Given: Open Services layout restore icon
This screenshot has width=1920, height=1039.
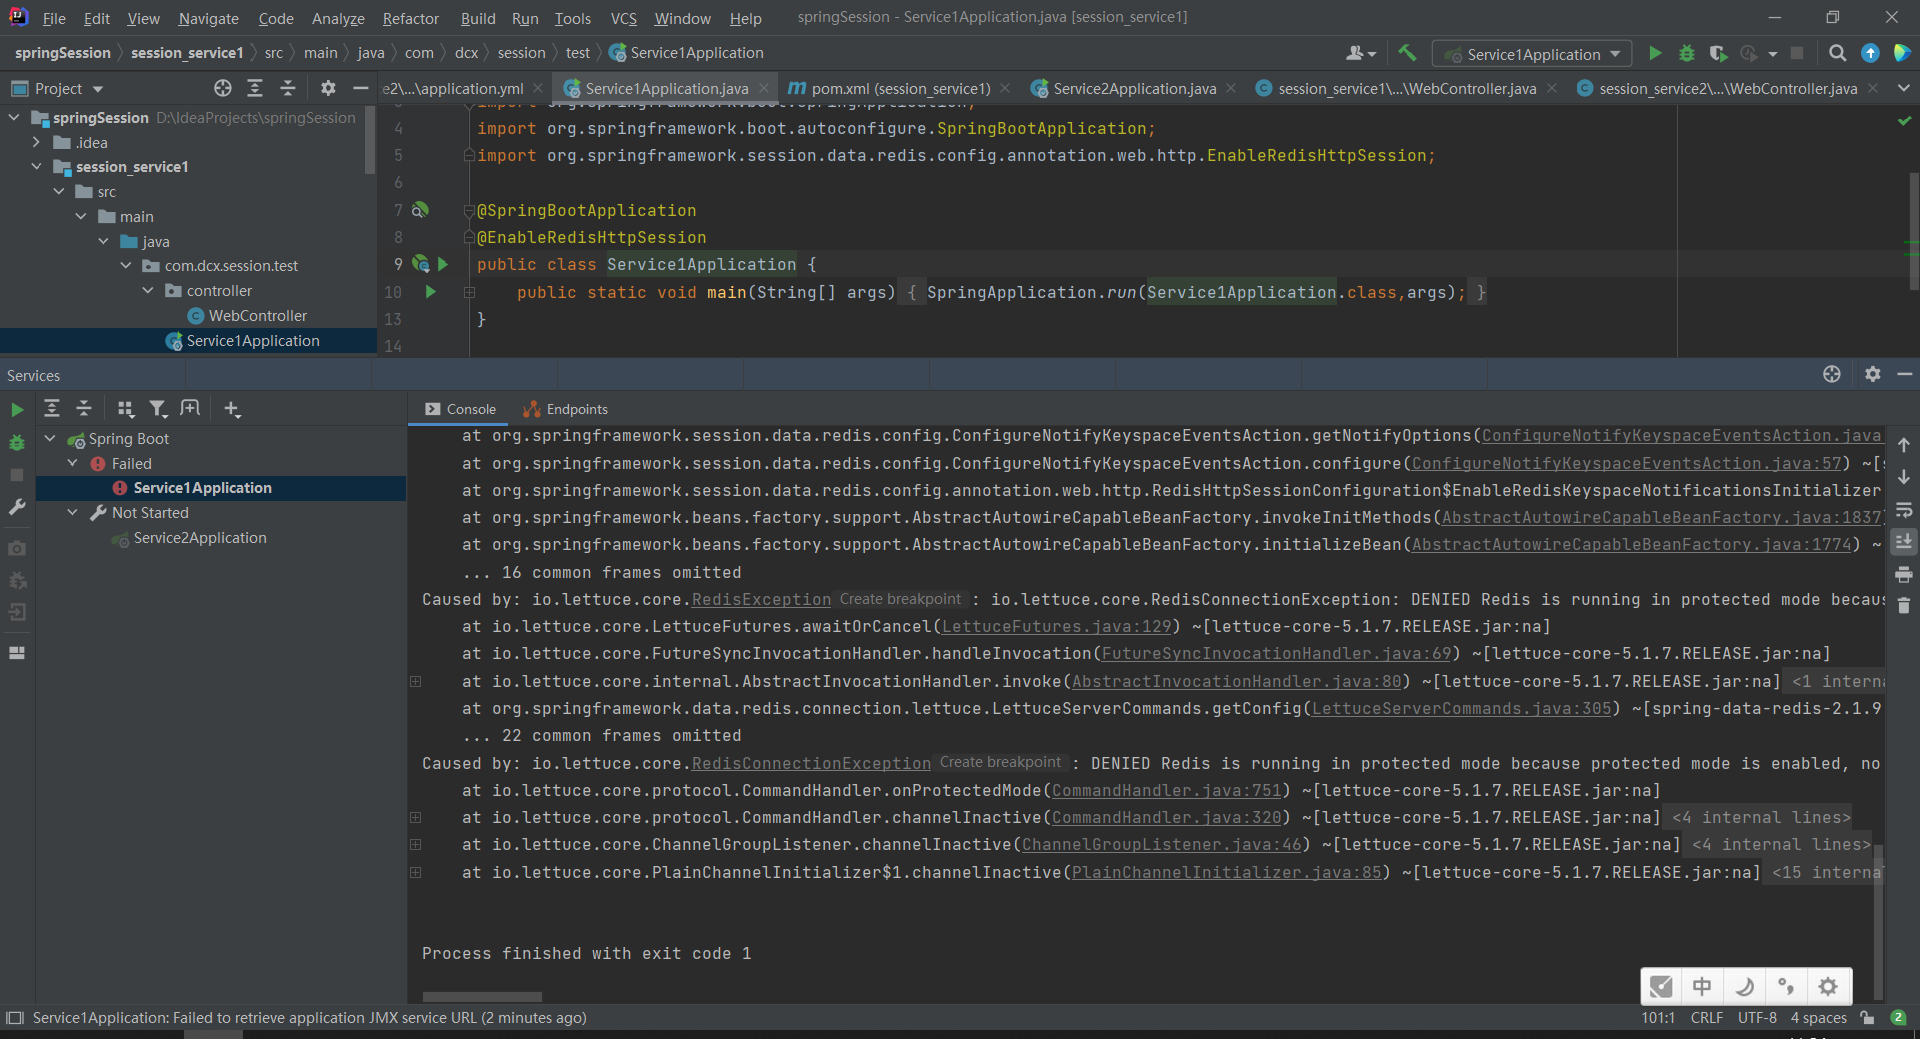Looking at the screenshot, I should click(x=17, y=653).
